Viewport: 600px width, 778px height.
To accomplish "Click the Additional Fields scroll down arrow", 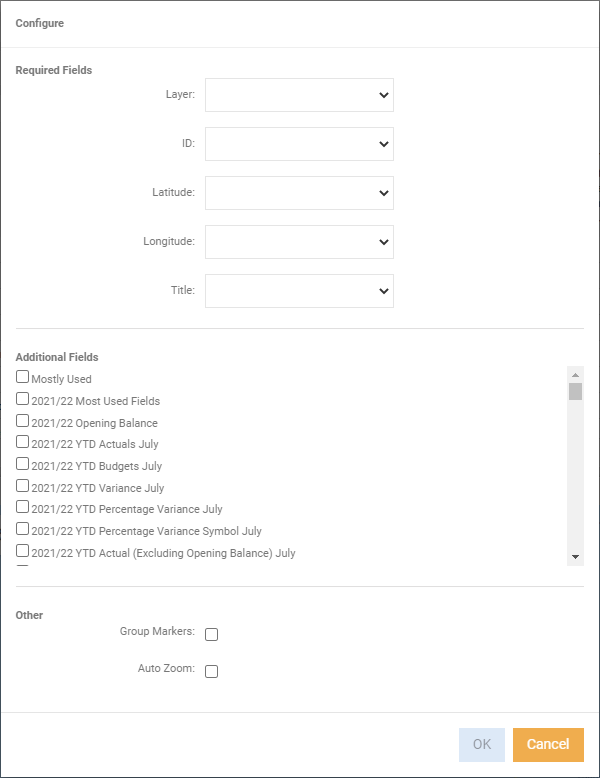I will tap(575, 557).
